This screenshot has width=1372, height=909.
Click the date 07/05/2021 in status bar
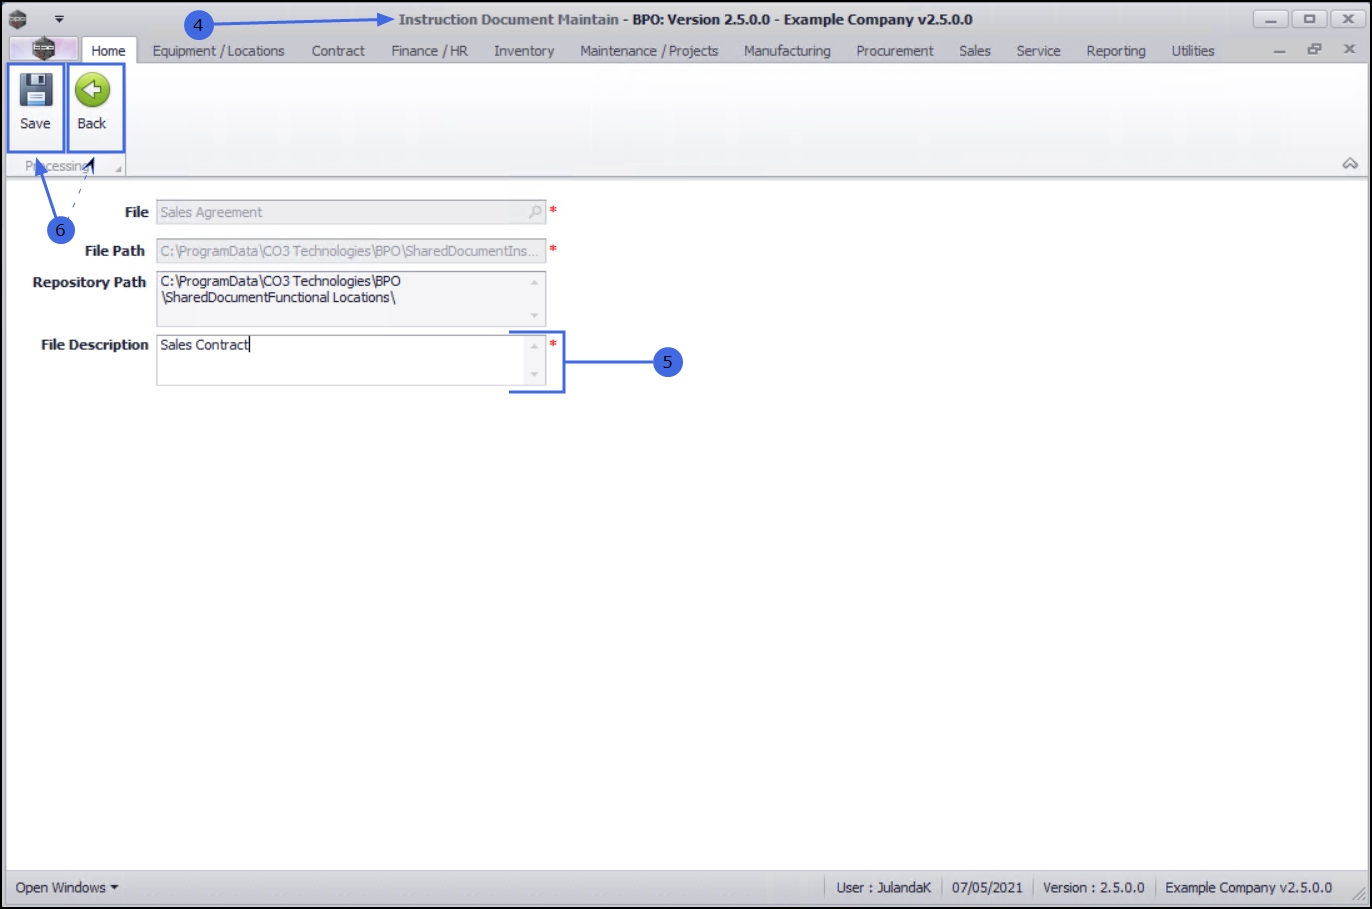pos(987,888)
